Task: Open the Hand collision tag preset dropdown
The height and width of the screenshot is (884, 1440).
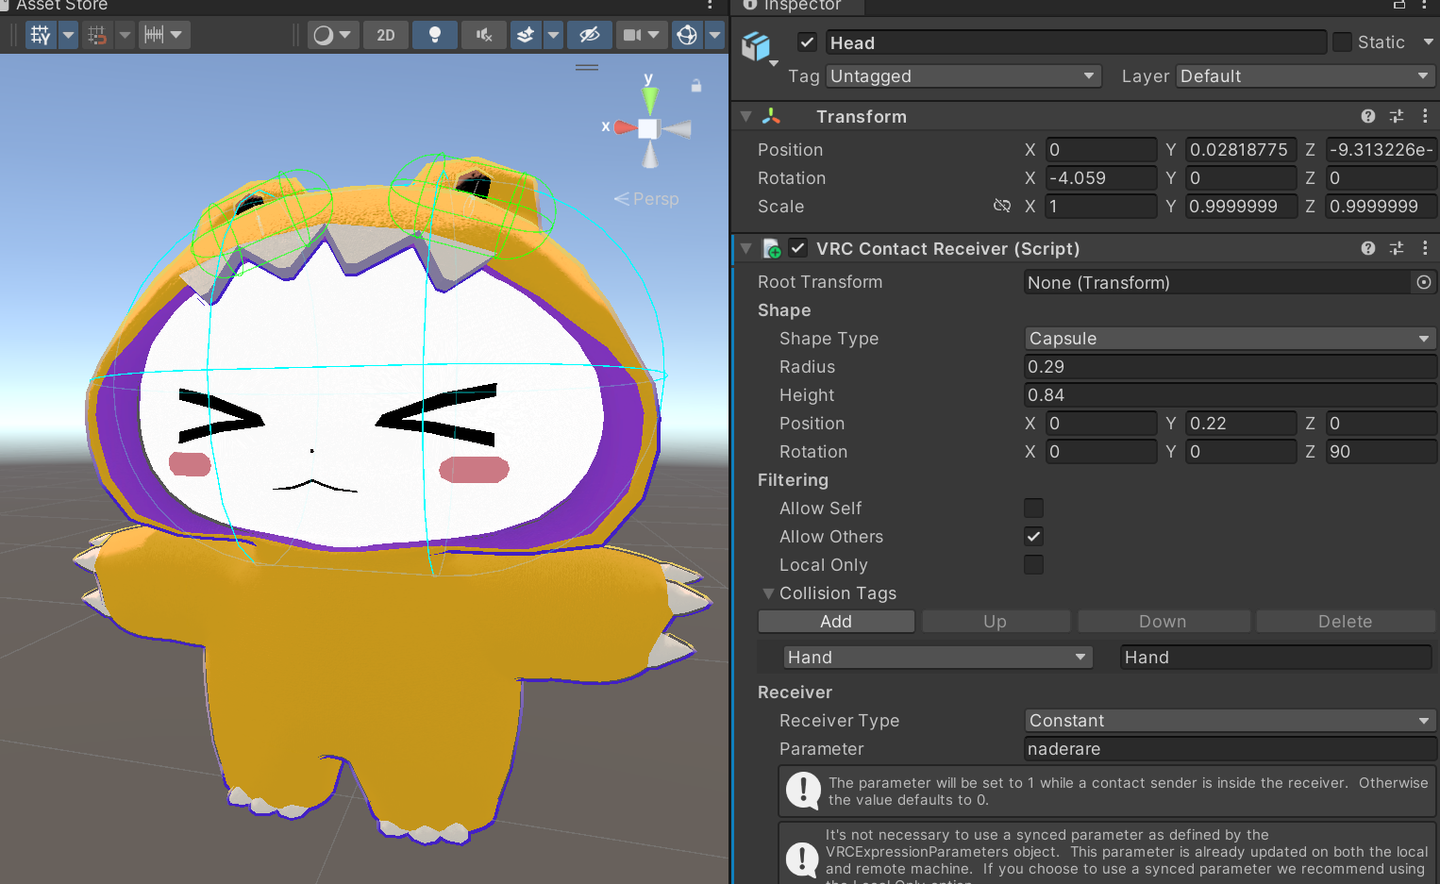Action: point(938,657)
